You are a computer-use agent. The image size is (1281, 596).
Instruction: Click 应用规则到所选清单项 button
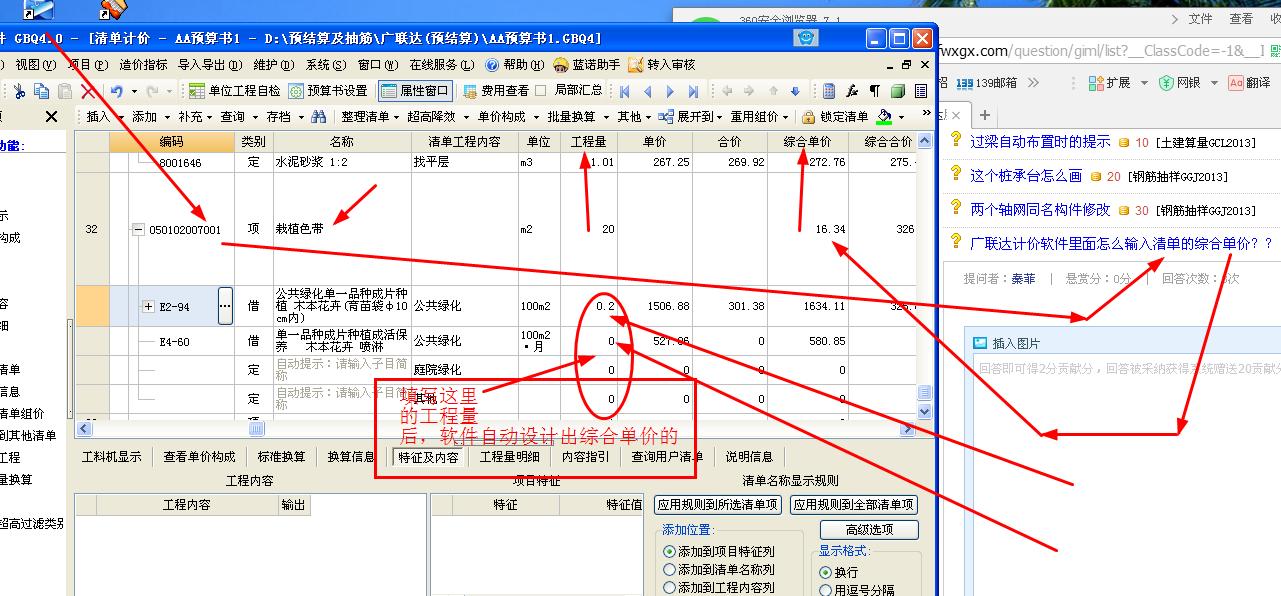coord(718,505)
